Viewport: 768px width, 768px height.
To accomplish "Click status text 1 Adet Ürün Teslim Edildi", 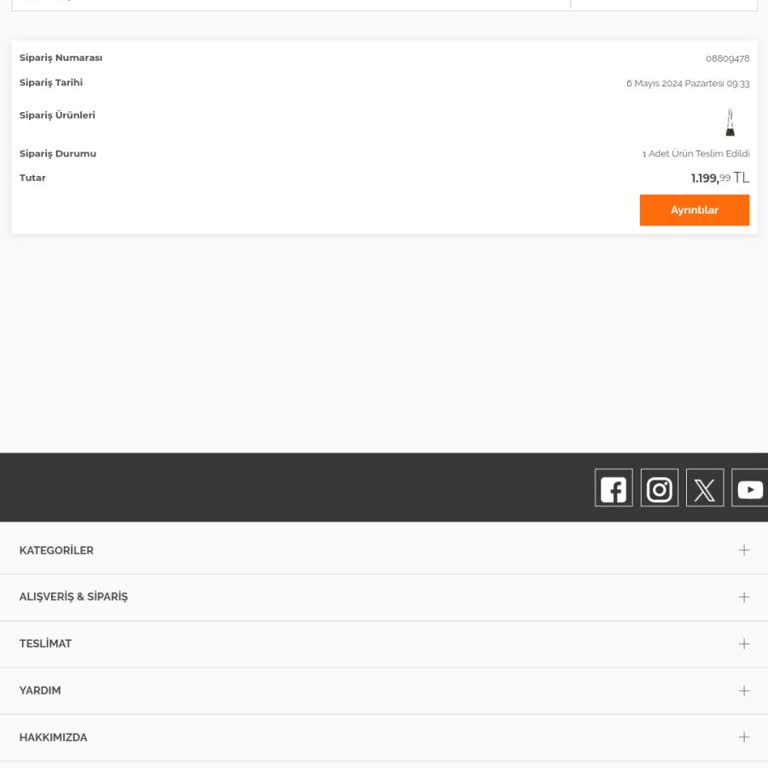I will 696,153.
